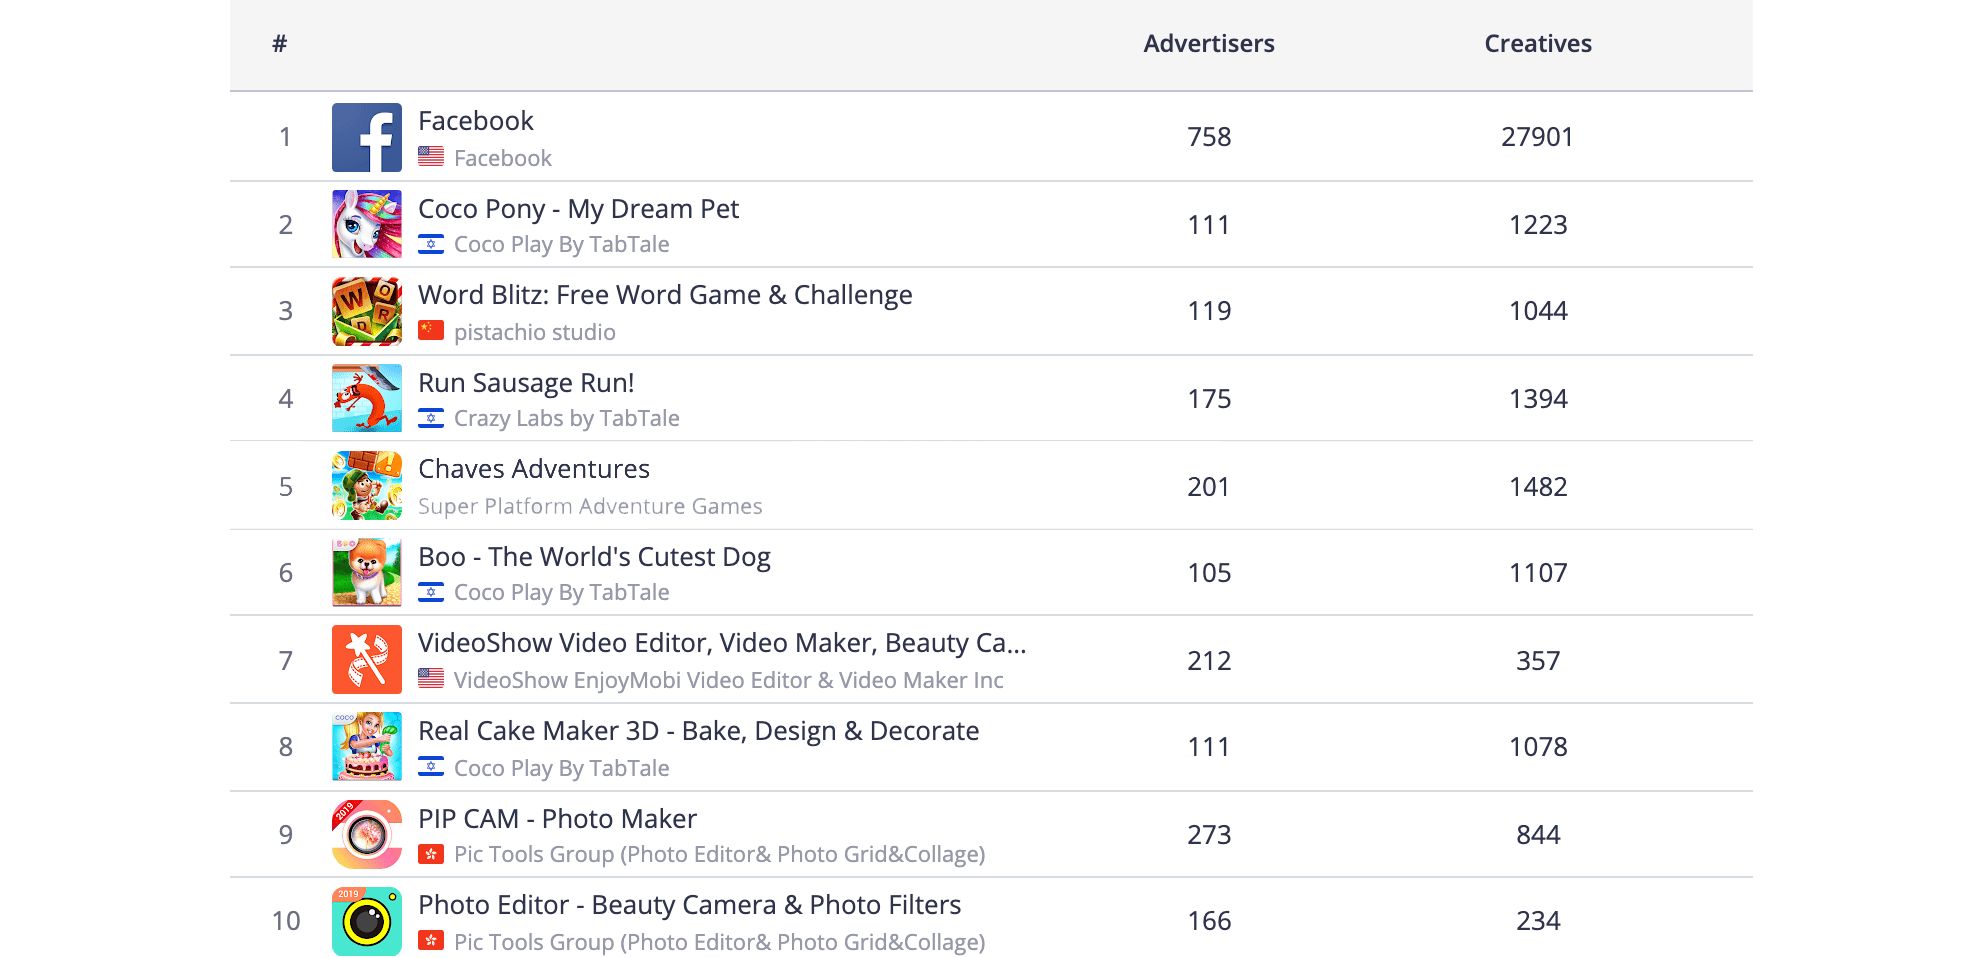Click Coco Play By TabTale under Real Cake Maker
This screenshot has width=1984, height=958.
562,768
